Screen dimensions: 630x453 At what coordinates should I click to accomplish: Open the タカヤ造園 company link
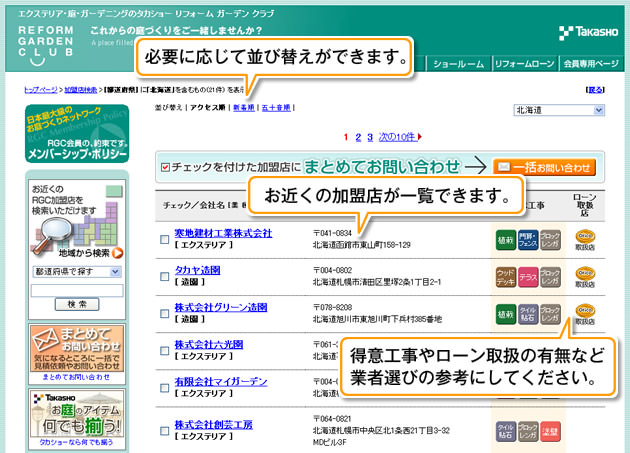click(197, 271)
